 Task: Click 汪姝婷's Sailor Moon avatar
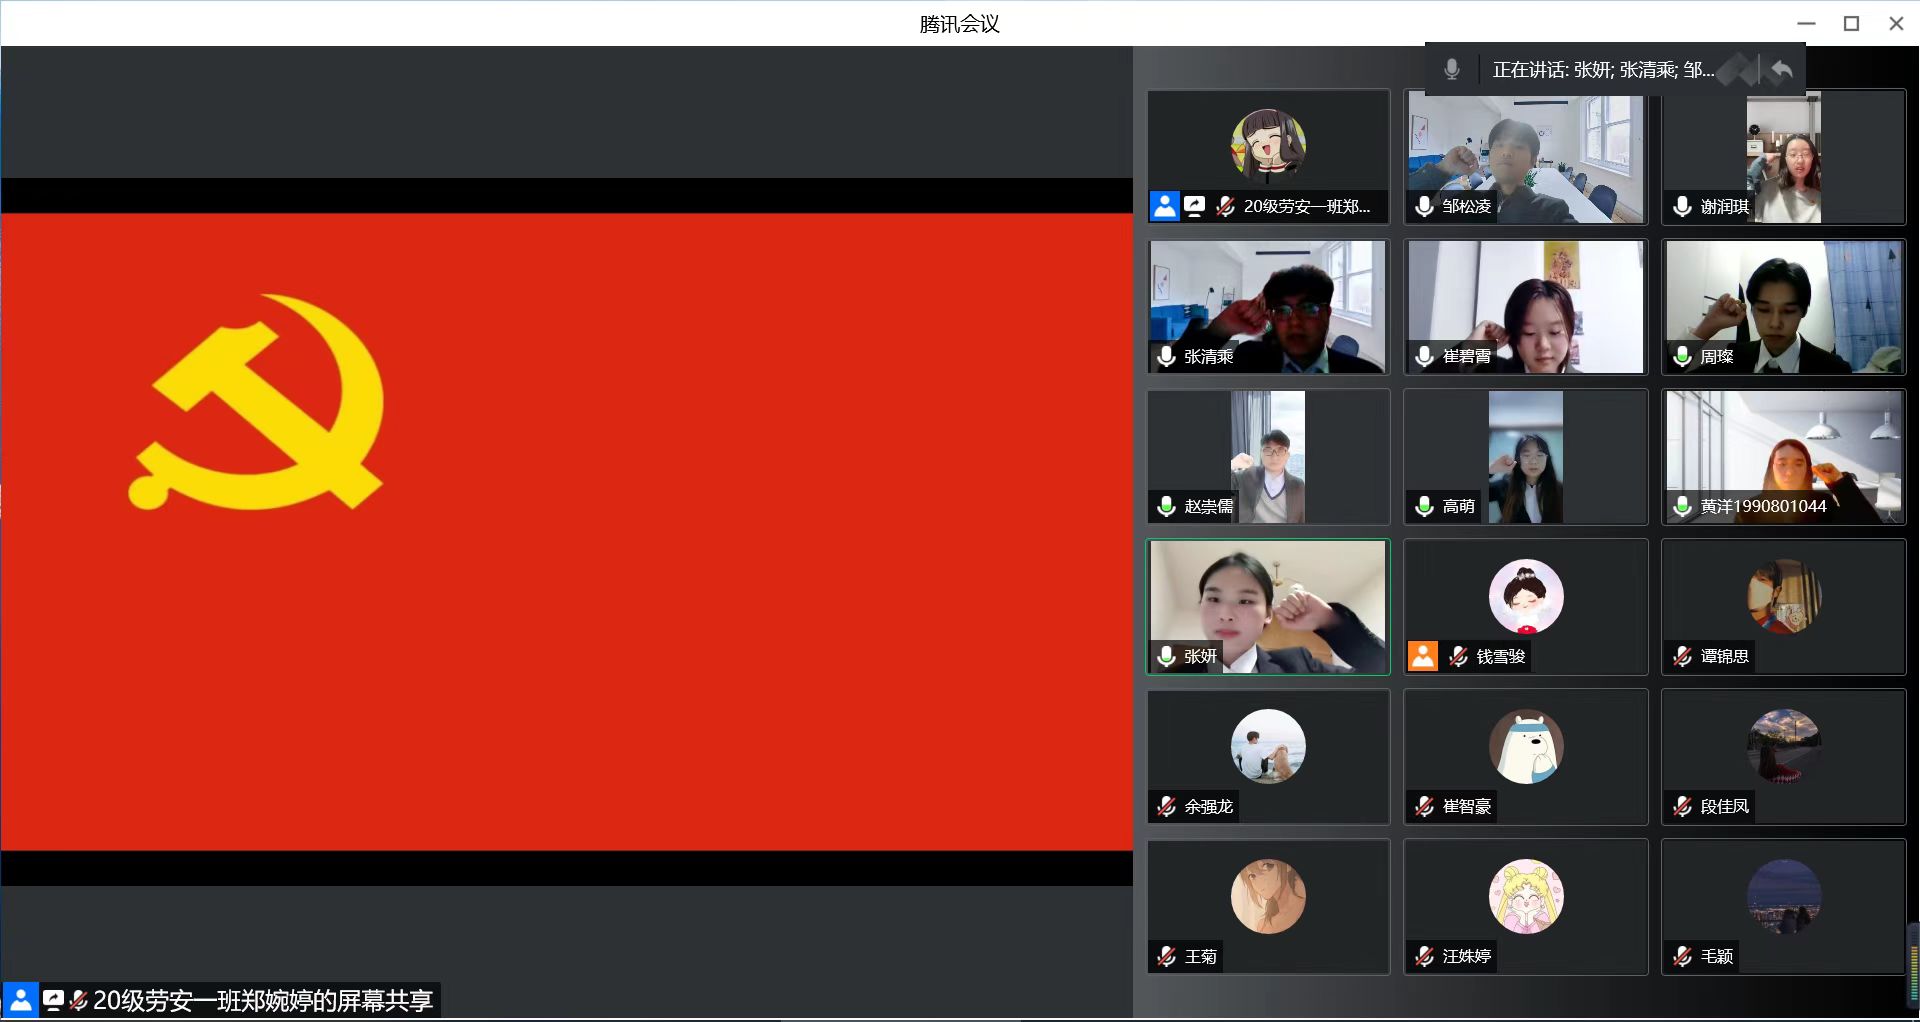pos(1526,896)
